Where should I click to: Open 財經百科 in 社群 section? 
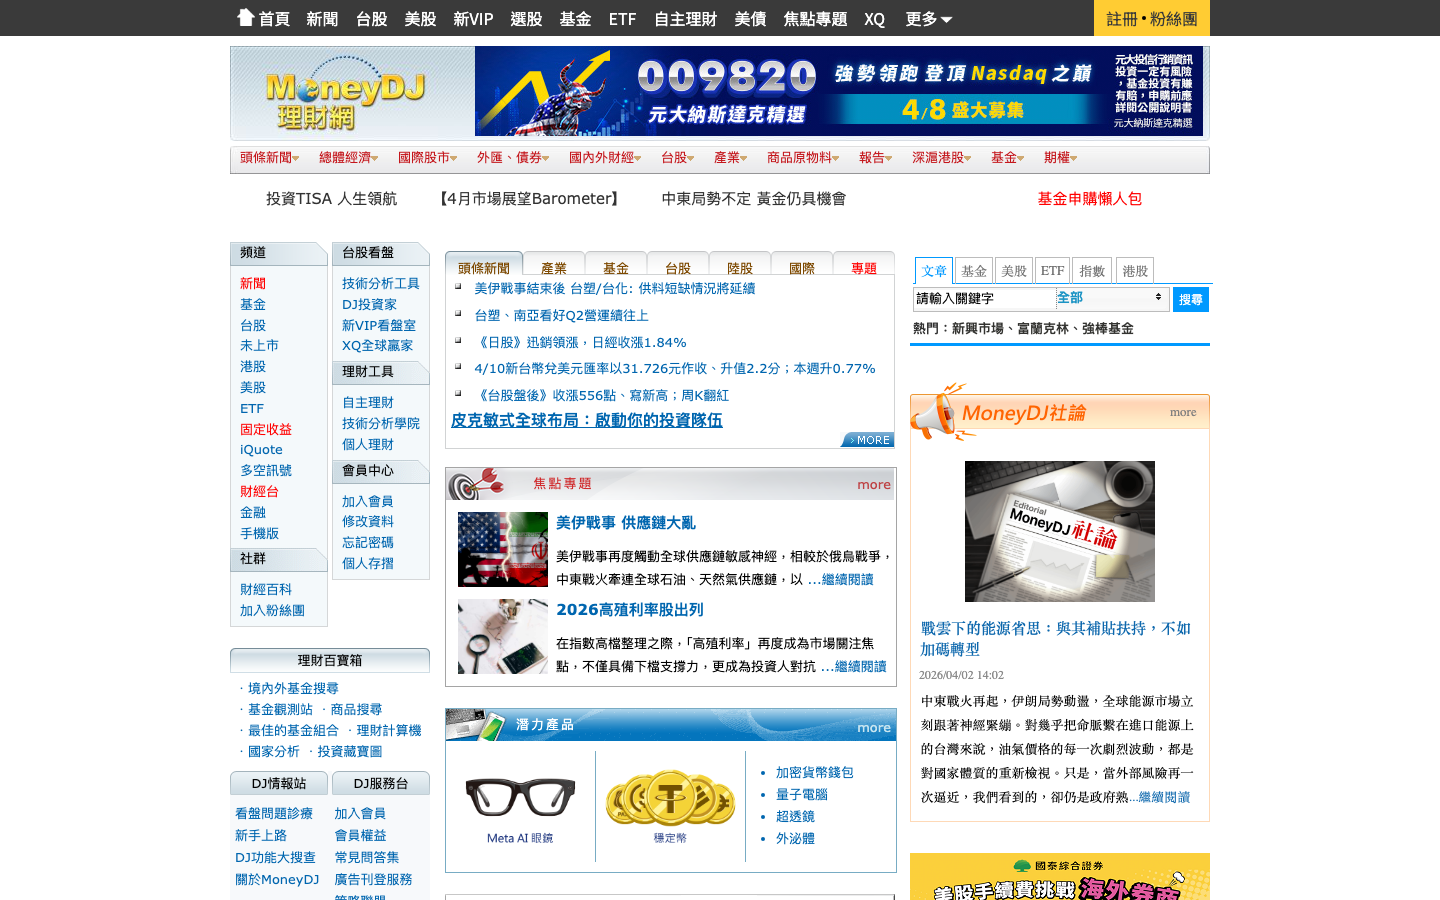click(266, 590)
